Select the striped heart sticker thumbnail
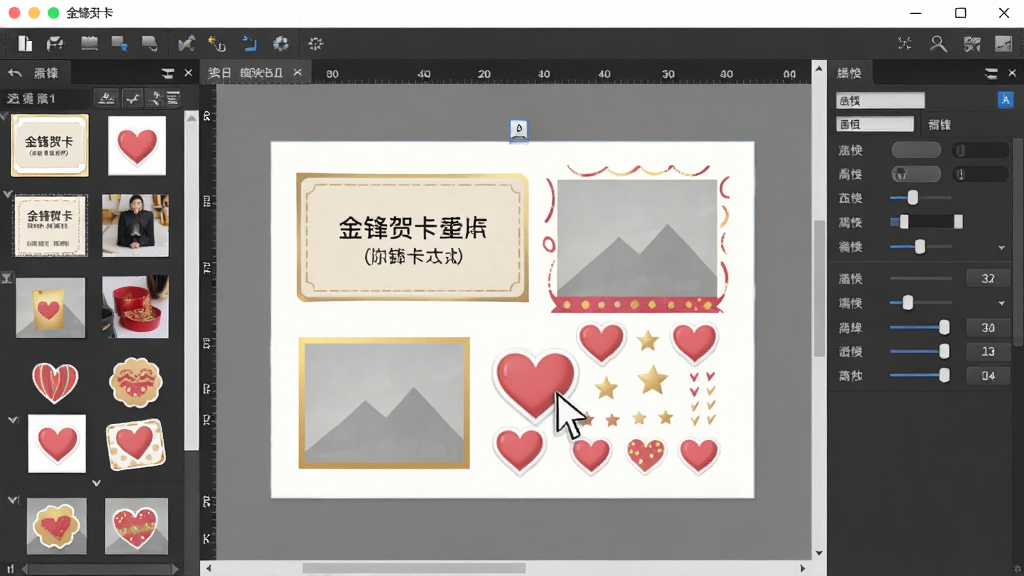 pos(55,382)
